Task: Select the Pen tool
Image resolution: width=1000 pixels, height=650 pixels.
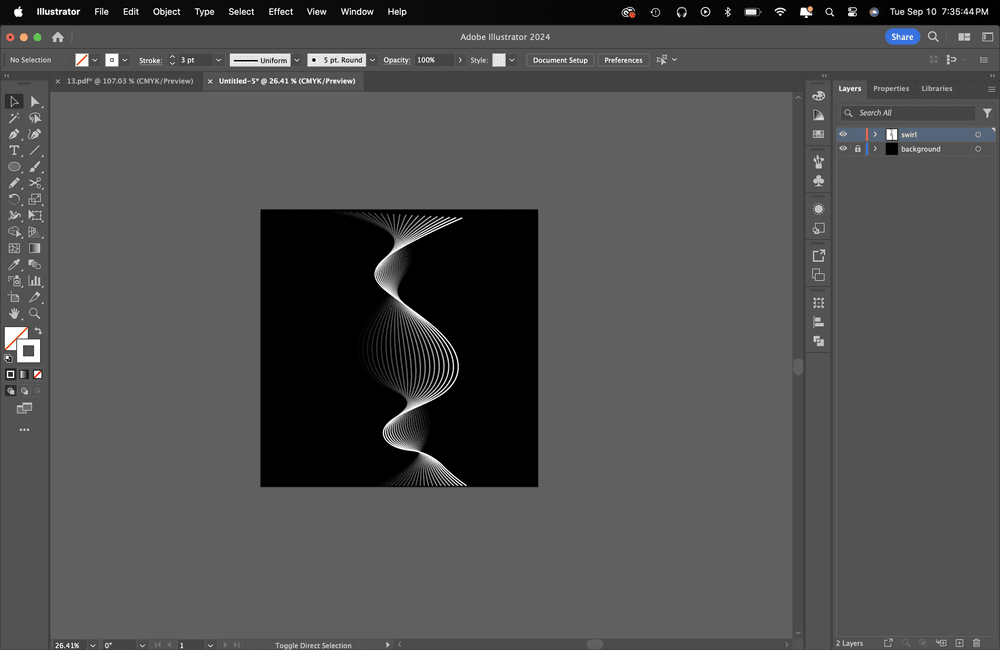Action: click(14, 134)
